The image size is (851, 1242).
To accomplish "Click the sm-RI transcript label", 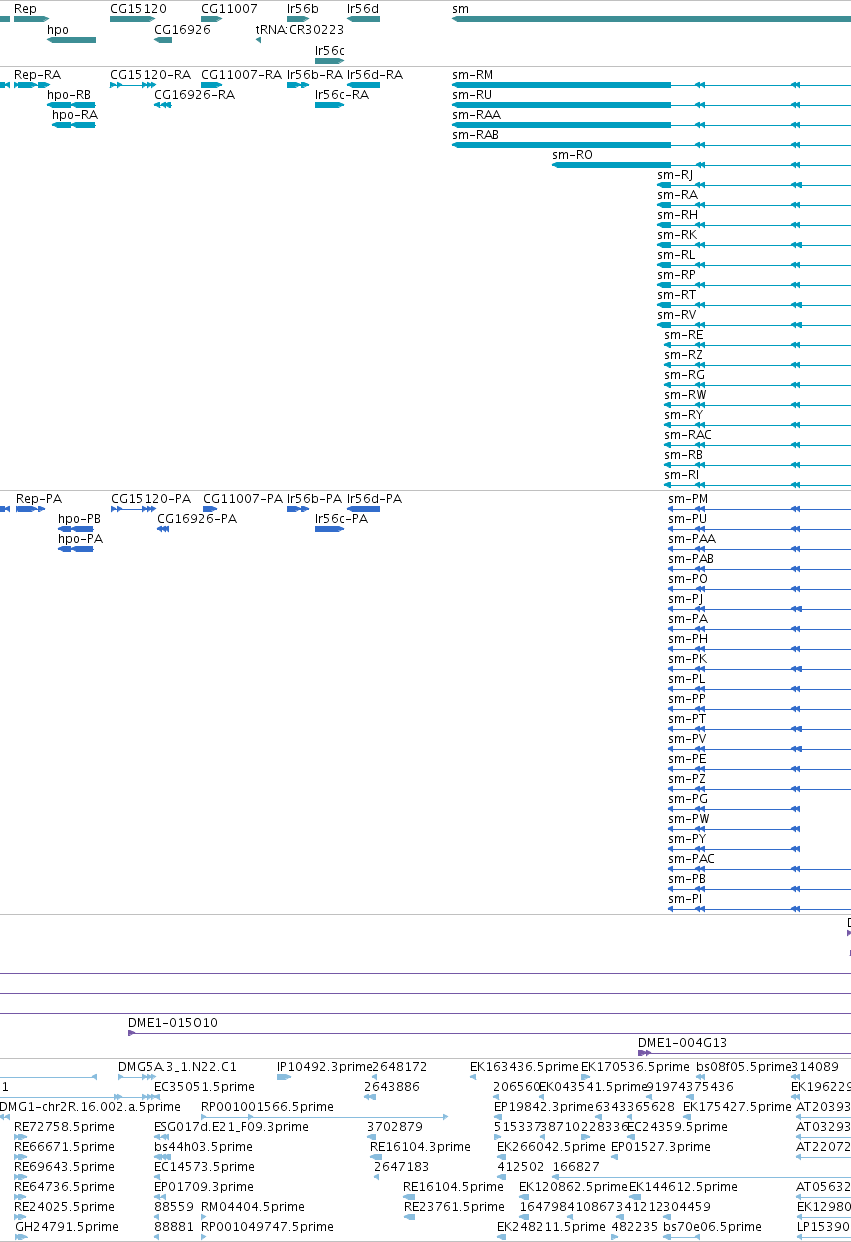I will pyautogui.click(x=682, y=474).
